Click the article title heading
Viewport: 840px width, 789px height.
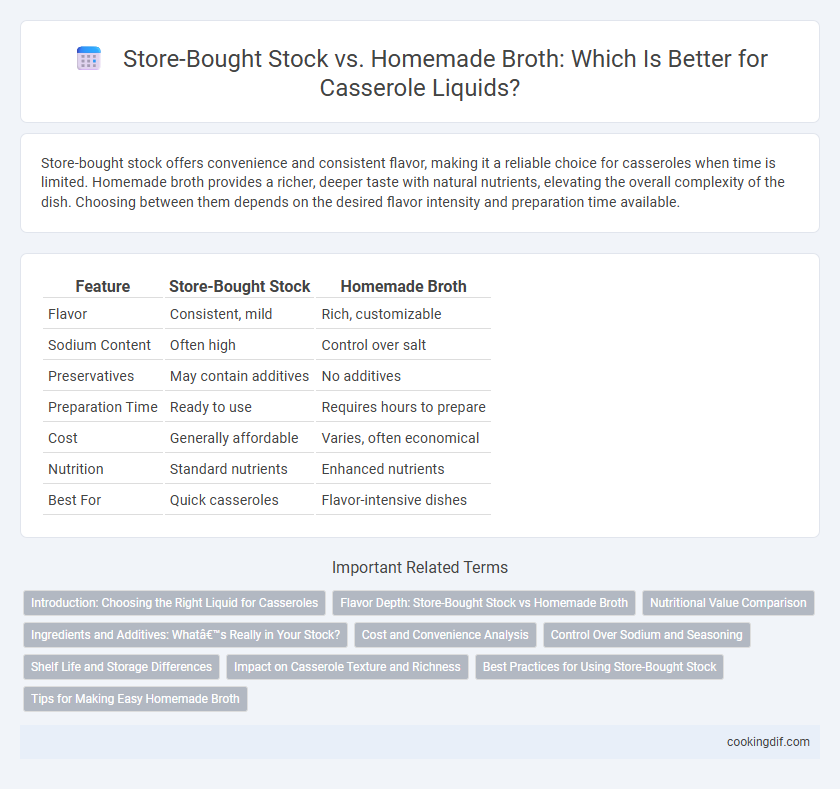pyautogui.click(x=445, y=73)
